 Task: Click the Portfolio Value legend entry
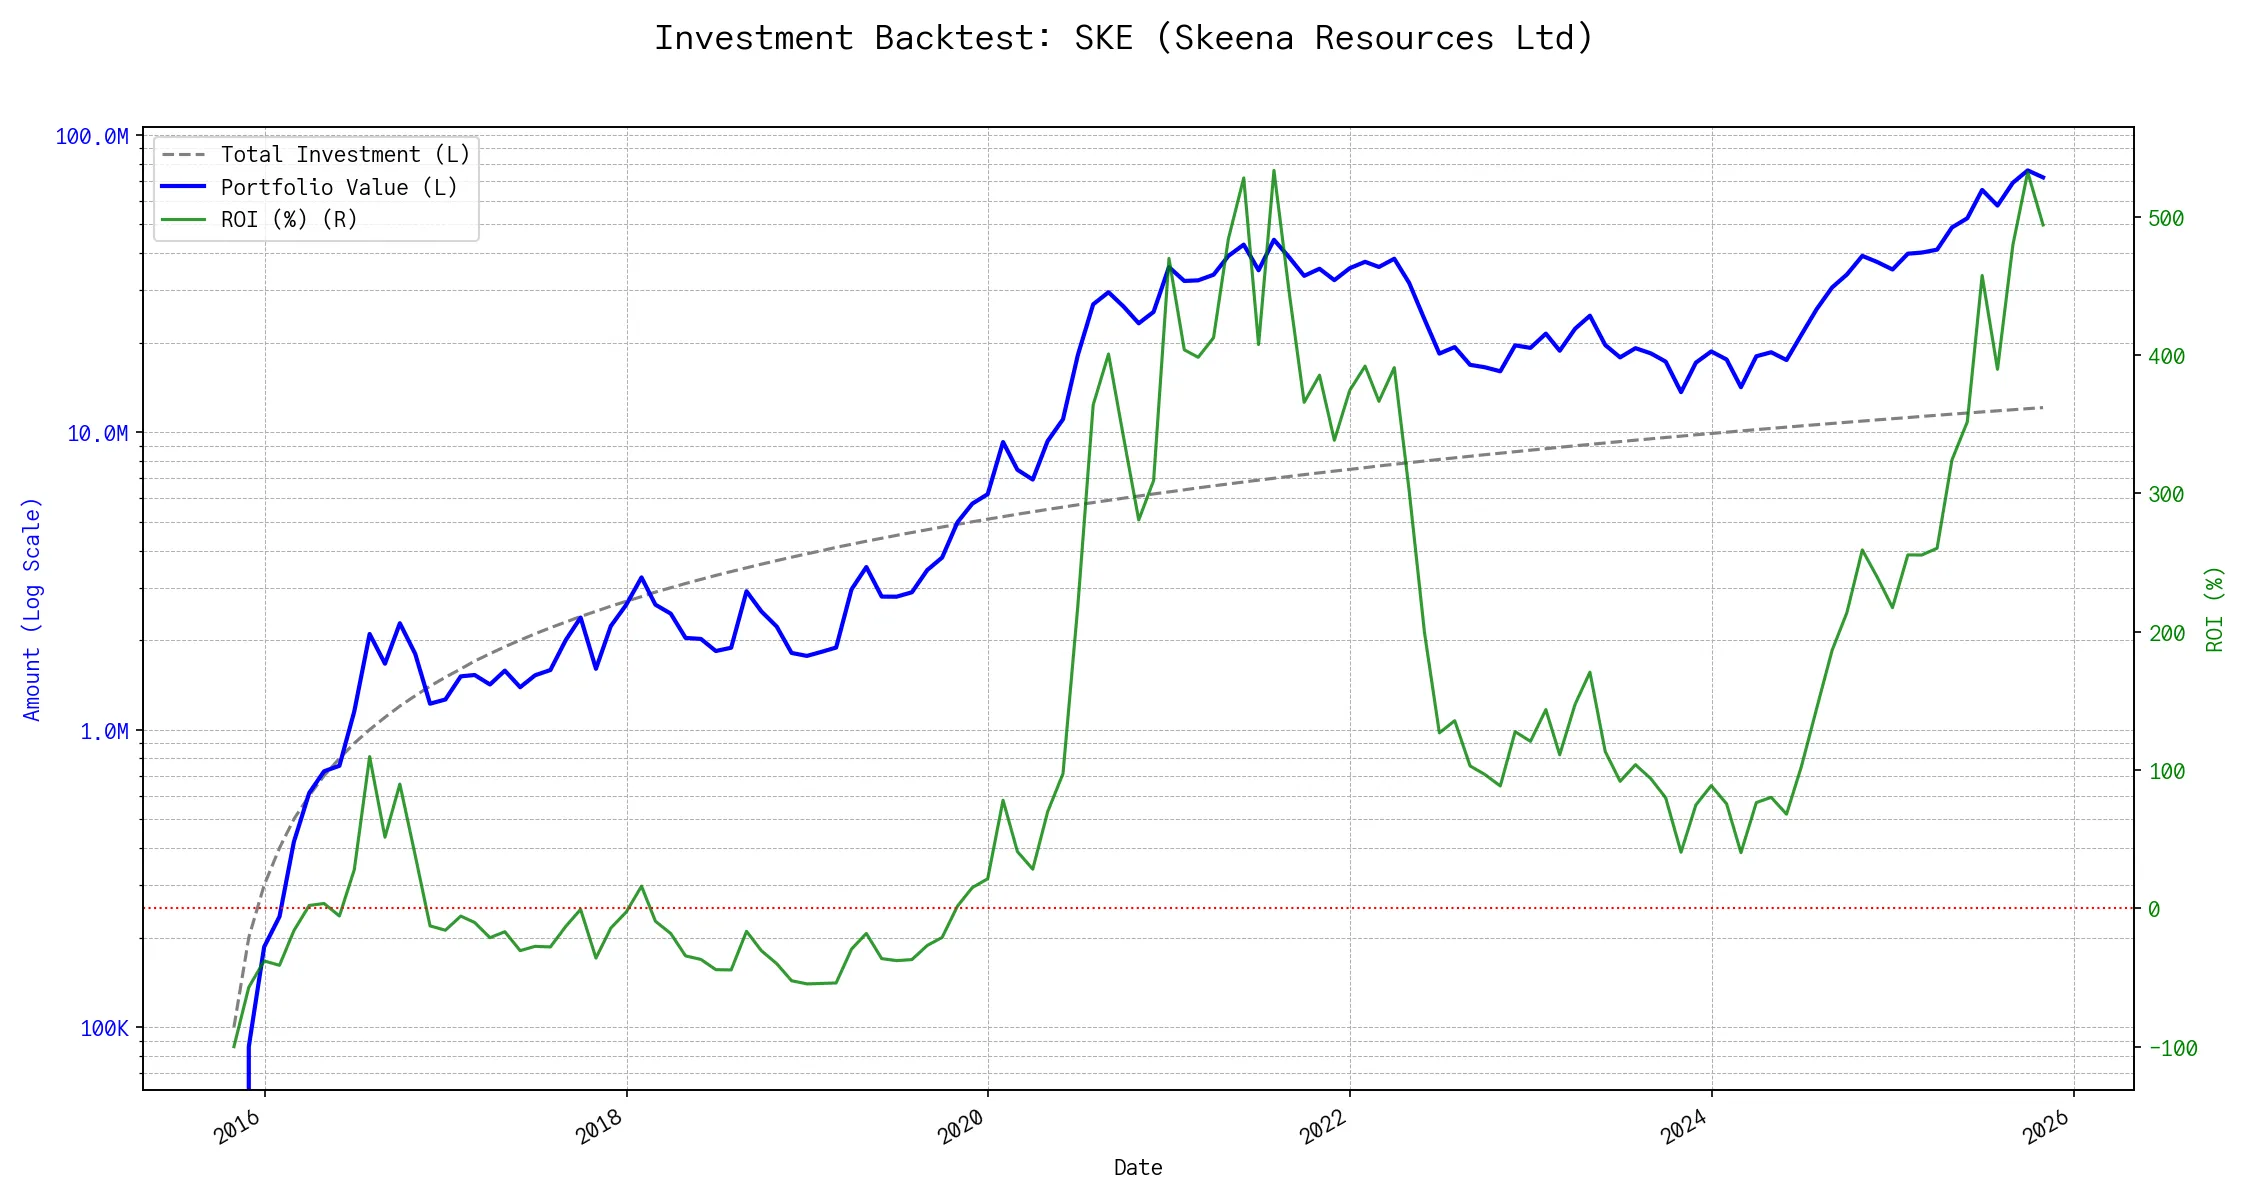[339, 188]
